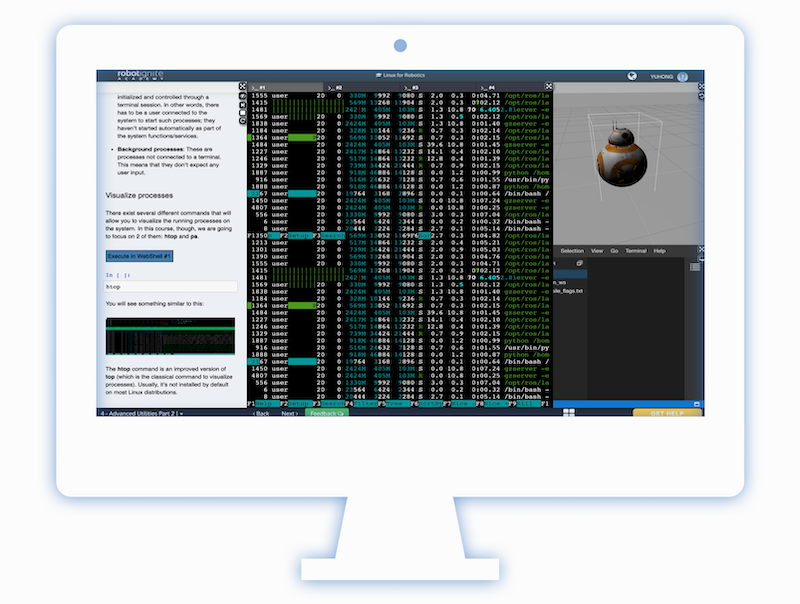
Task: Open the Advanced Utilities Part 2 chapter dropdown
Action: [140, 412]
